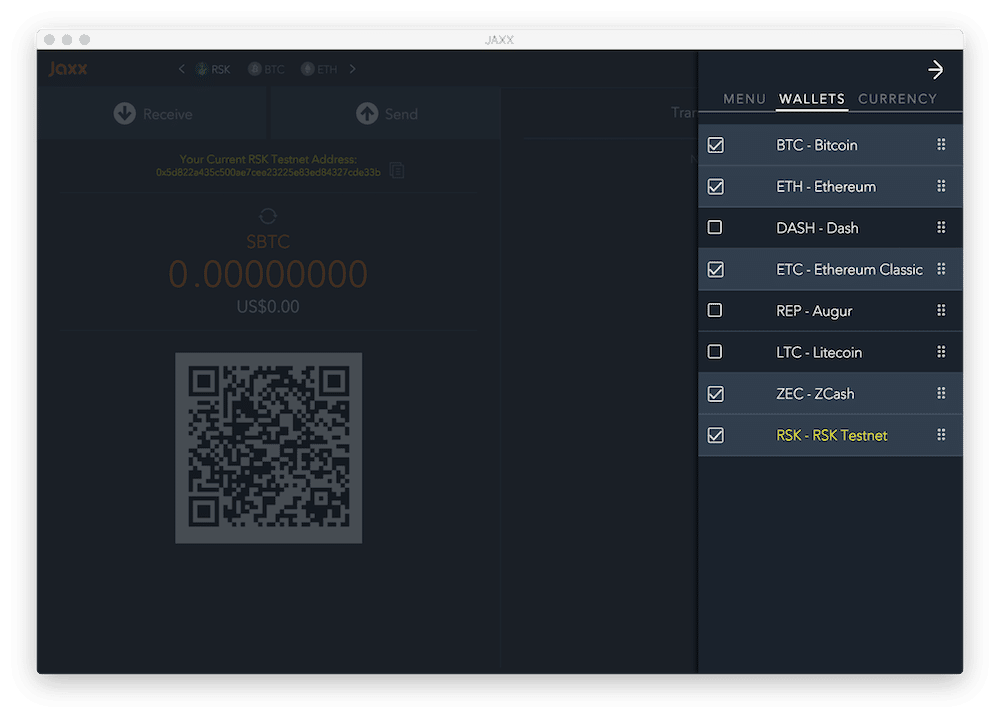Click the refresh balance icon above SBTC
1000x718 pixels.
click(x=268, y=216)
